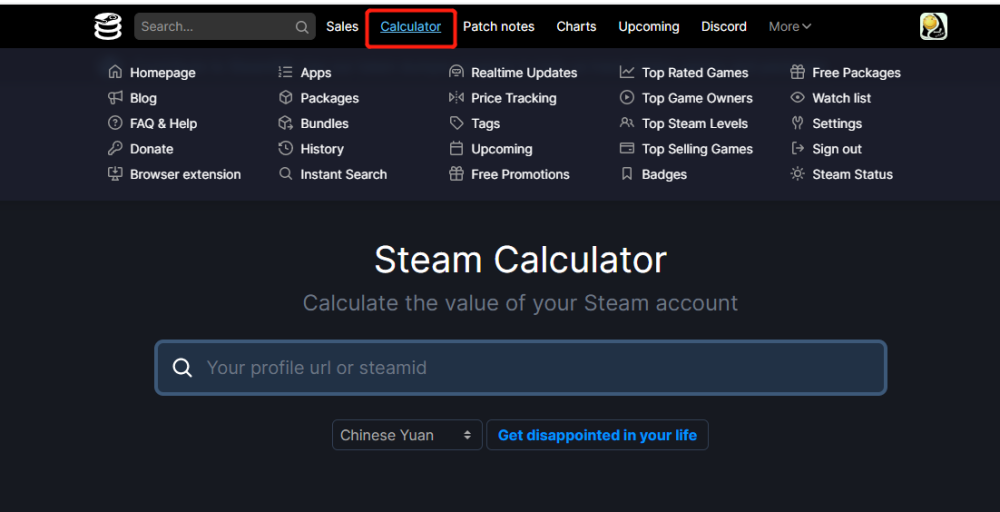Select Charts in the top navigation

(576, 27)
